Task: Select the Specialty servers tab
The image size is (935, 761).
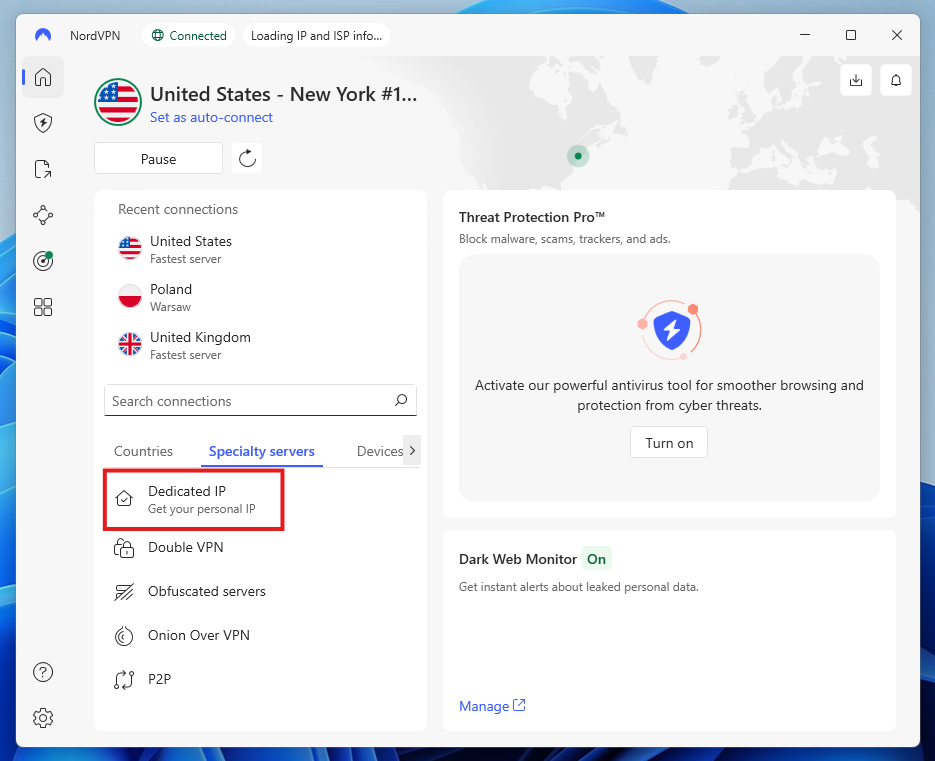Action: click(262, 451)
